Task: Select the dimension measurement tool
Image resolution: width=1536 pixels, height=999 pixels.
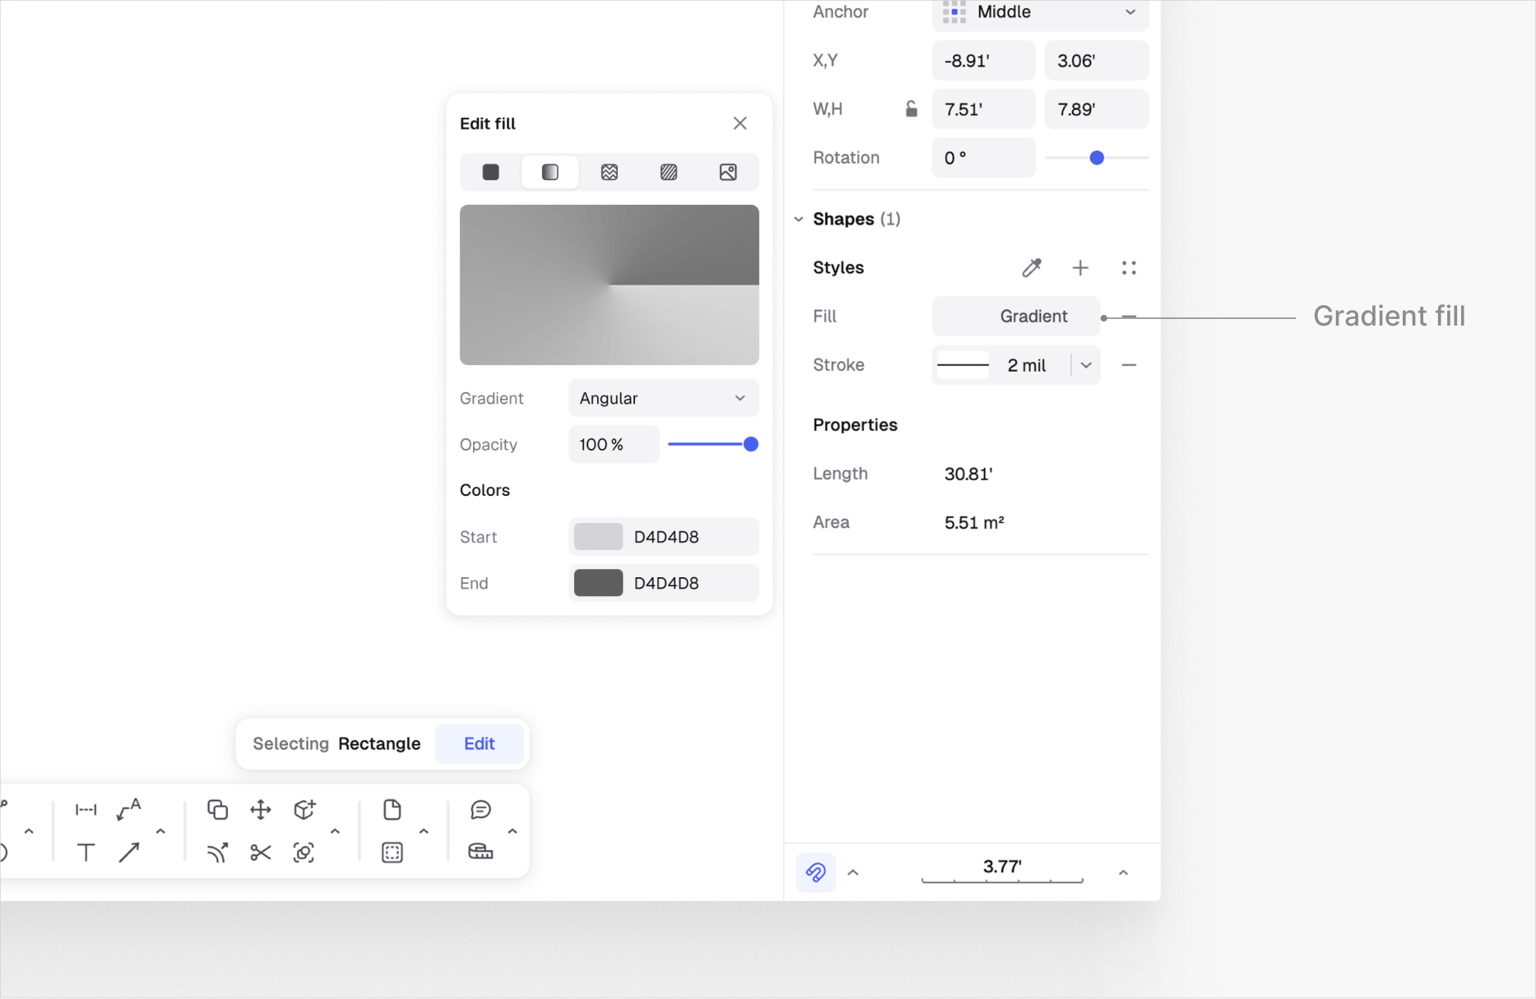Action: coord(86,809)
